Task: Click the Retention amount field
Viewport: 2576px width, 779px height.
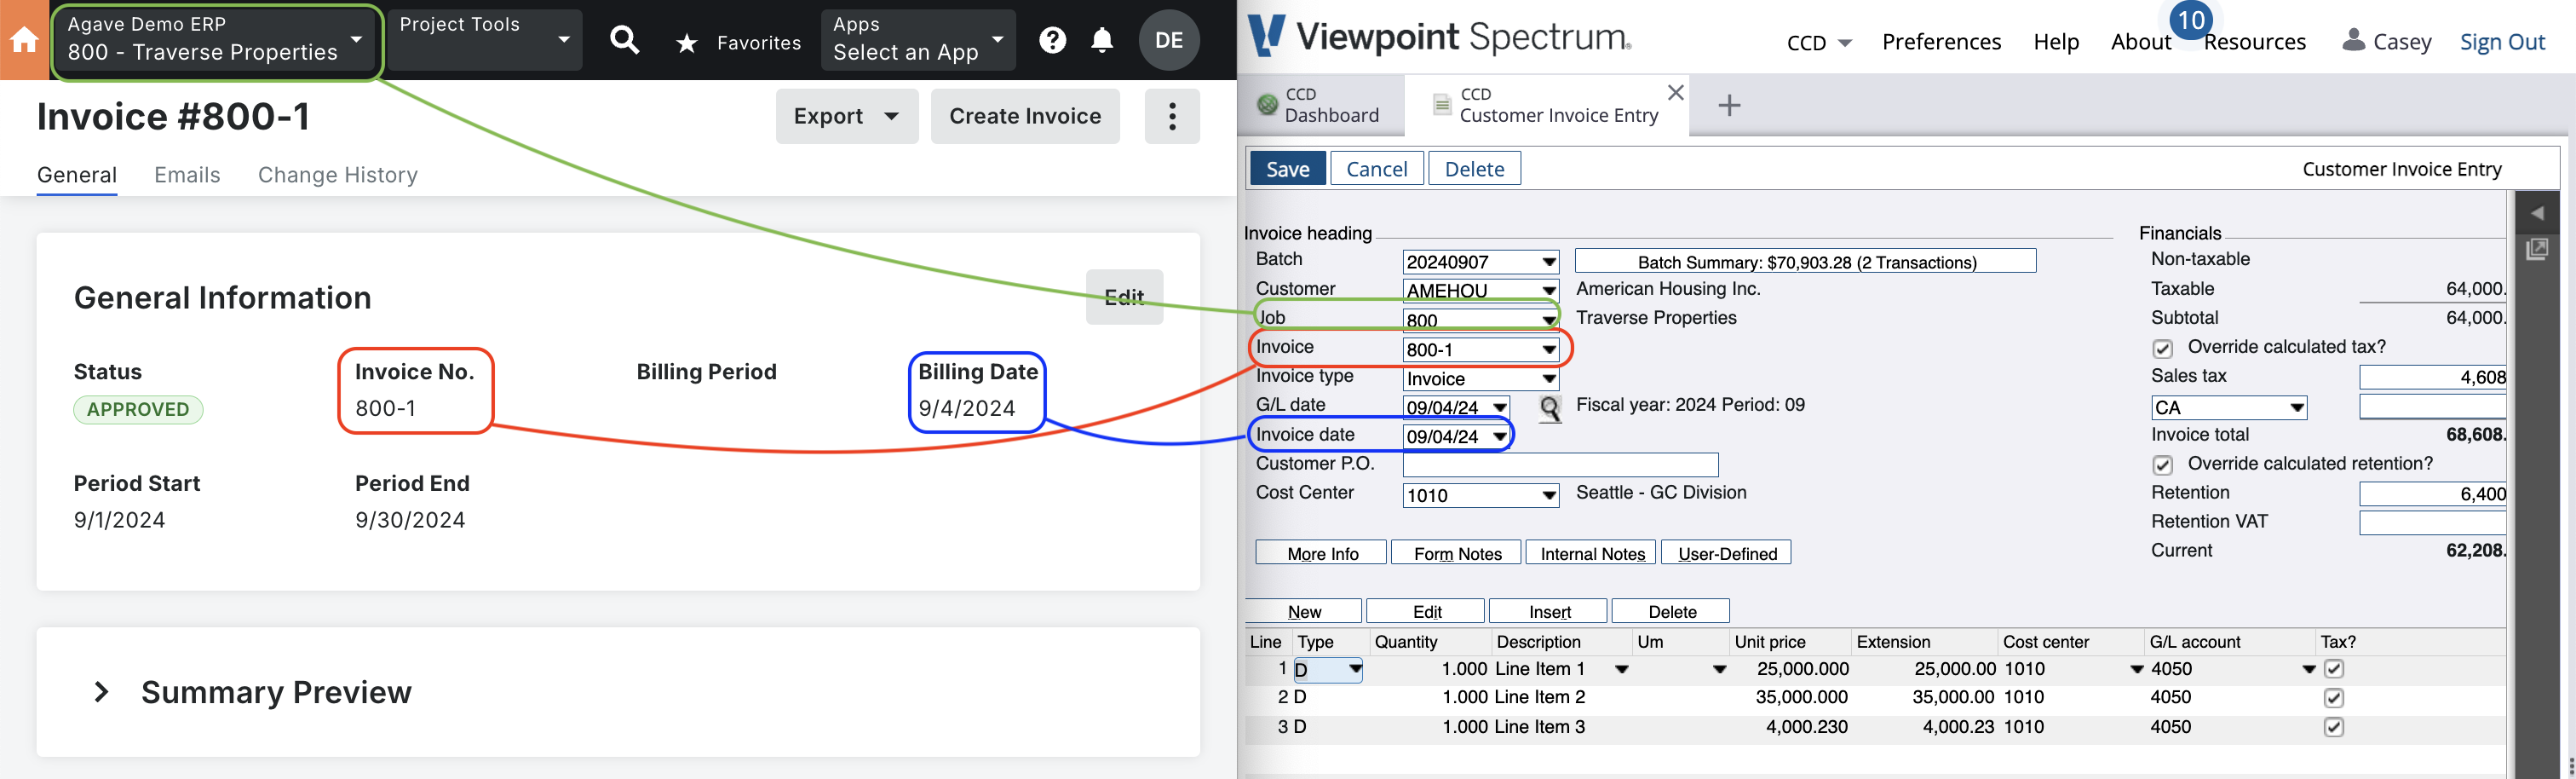Action: 2432,495
